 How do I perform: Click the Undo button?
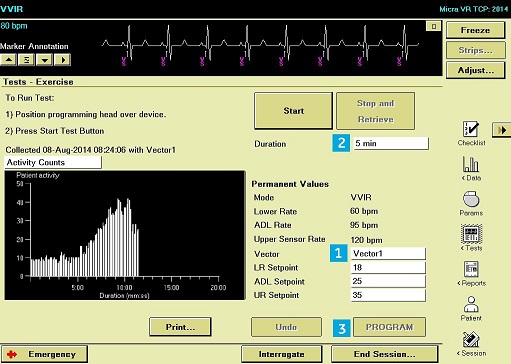click(286, 327)
